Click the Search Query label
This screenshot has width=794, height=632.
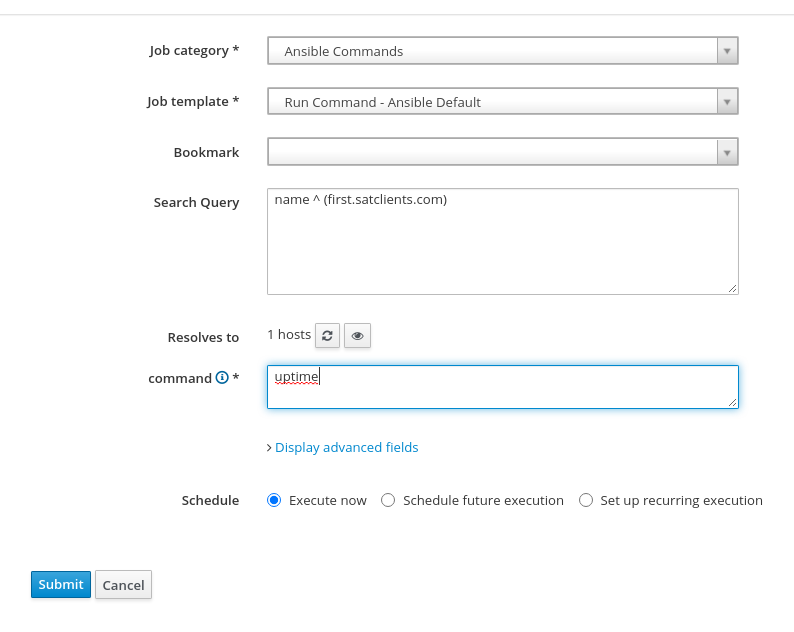[x=196, y=202]
